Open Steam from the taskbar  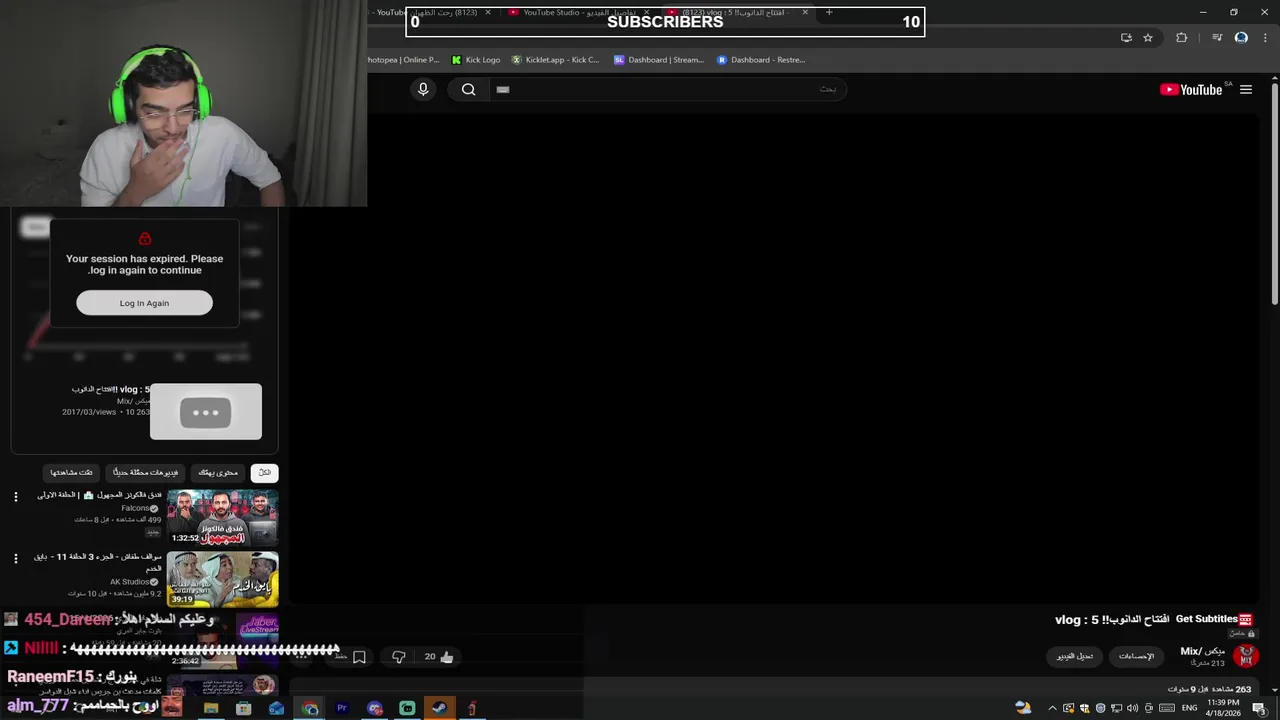(440, 708)
